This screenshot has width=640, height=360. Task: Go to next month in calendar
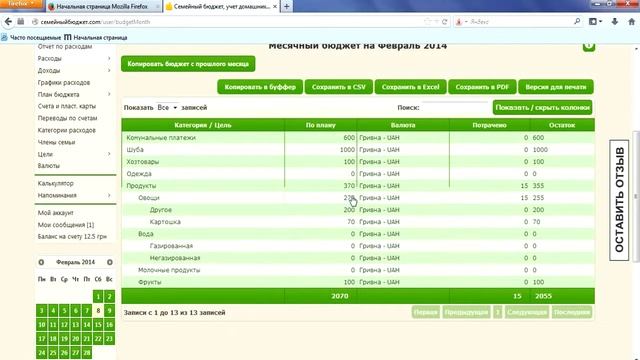(x=110, y=262)
